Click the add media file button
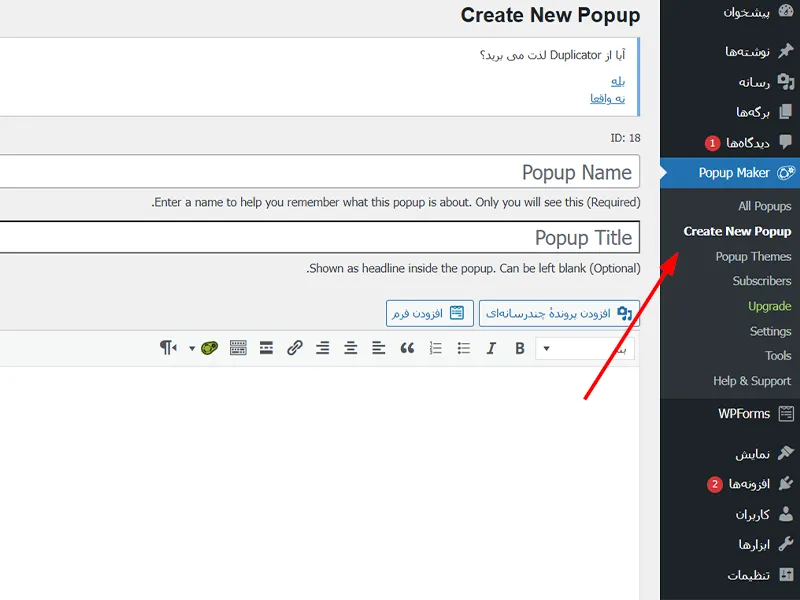 pos(558,313)
